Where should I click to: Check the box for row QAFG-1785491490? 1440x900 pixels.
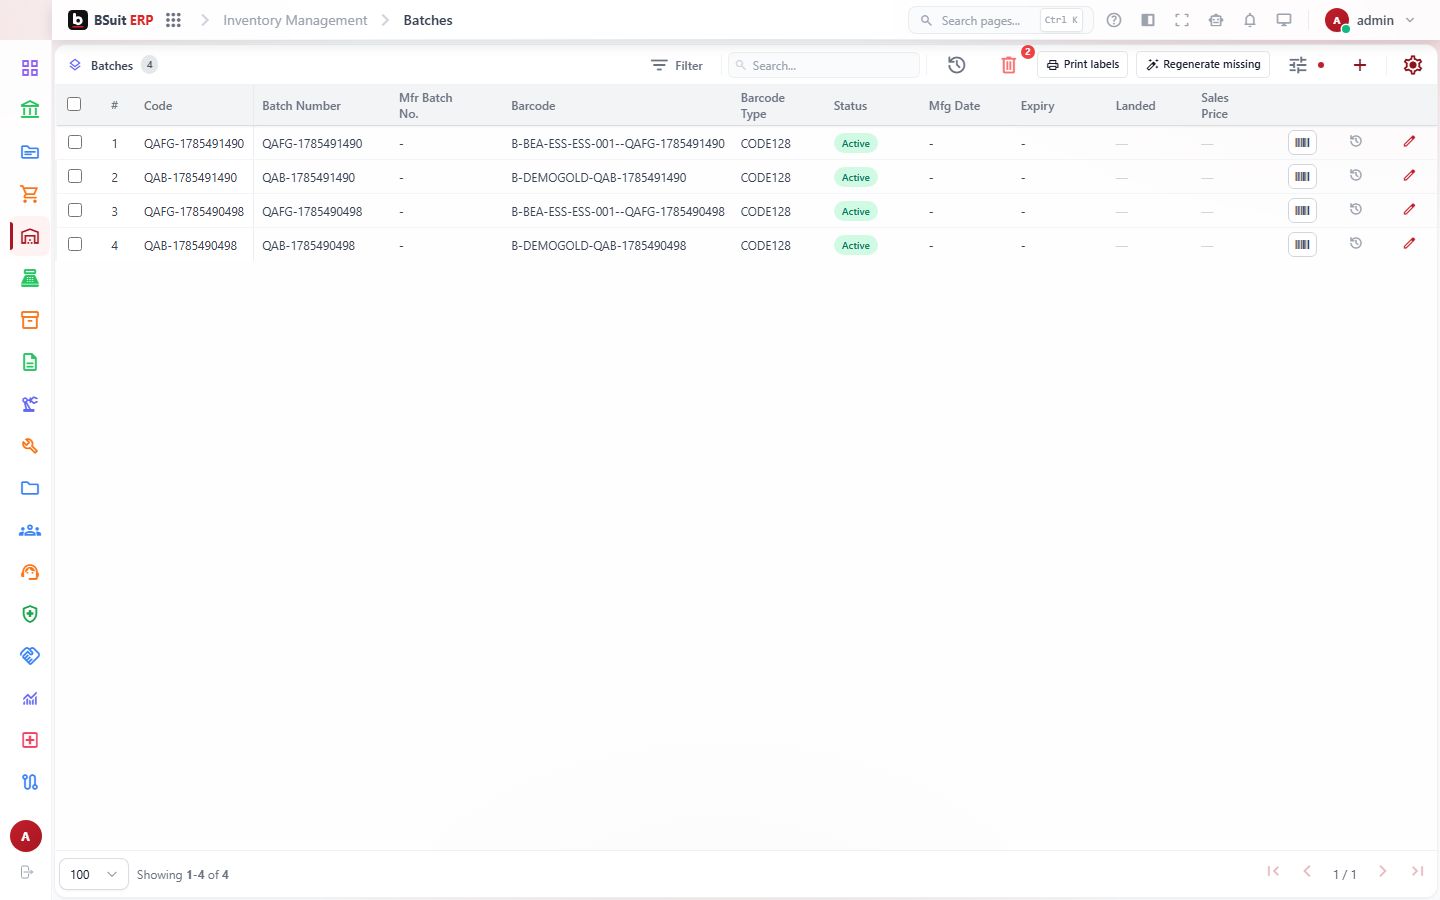pyautogui.click(x=75, y=142)
